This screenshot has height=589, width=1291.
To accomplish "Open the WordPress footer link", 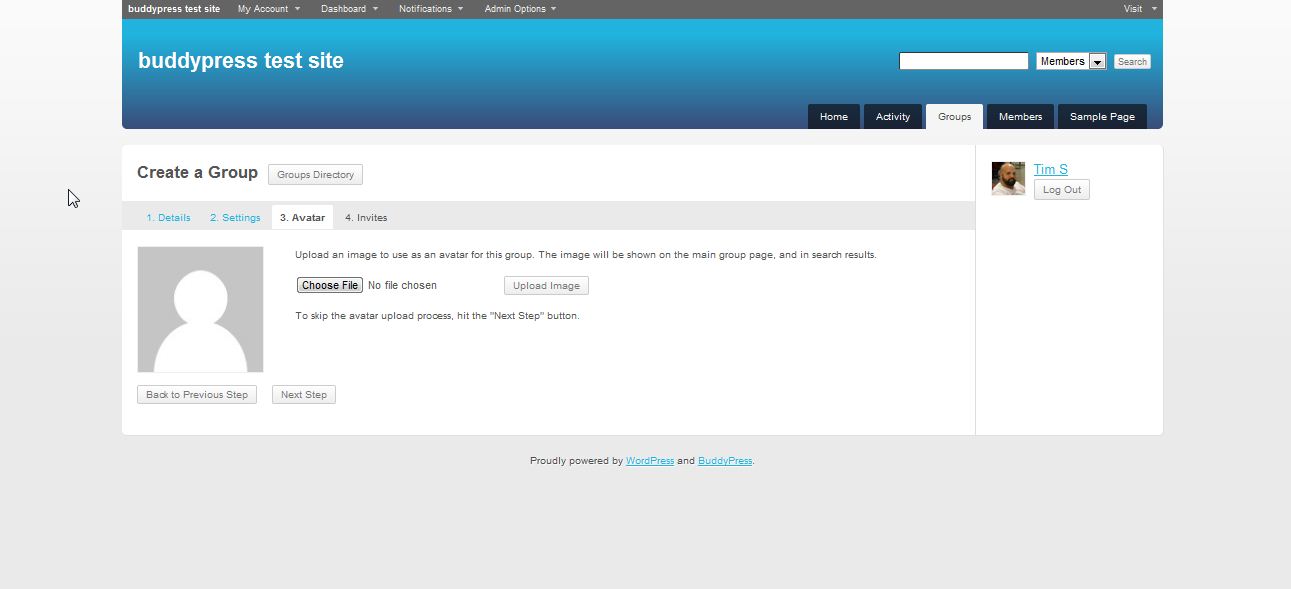I will (650, 461).
